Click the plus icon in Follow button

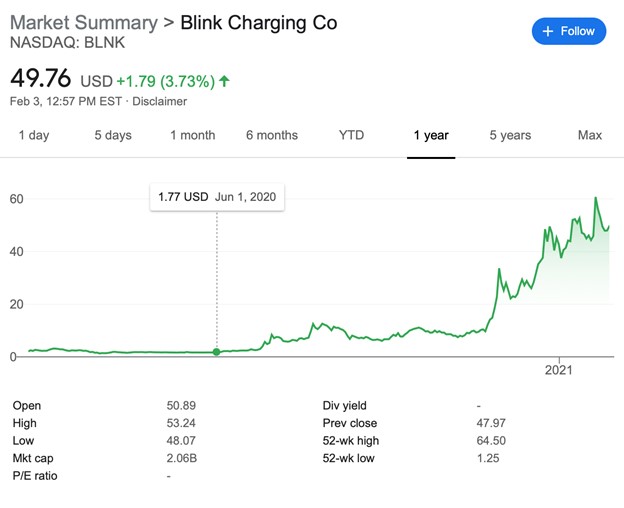(547, 31)
